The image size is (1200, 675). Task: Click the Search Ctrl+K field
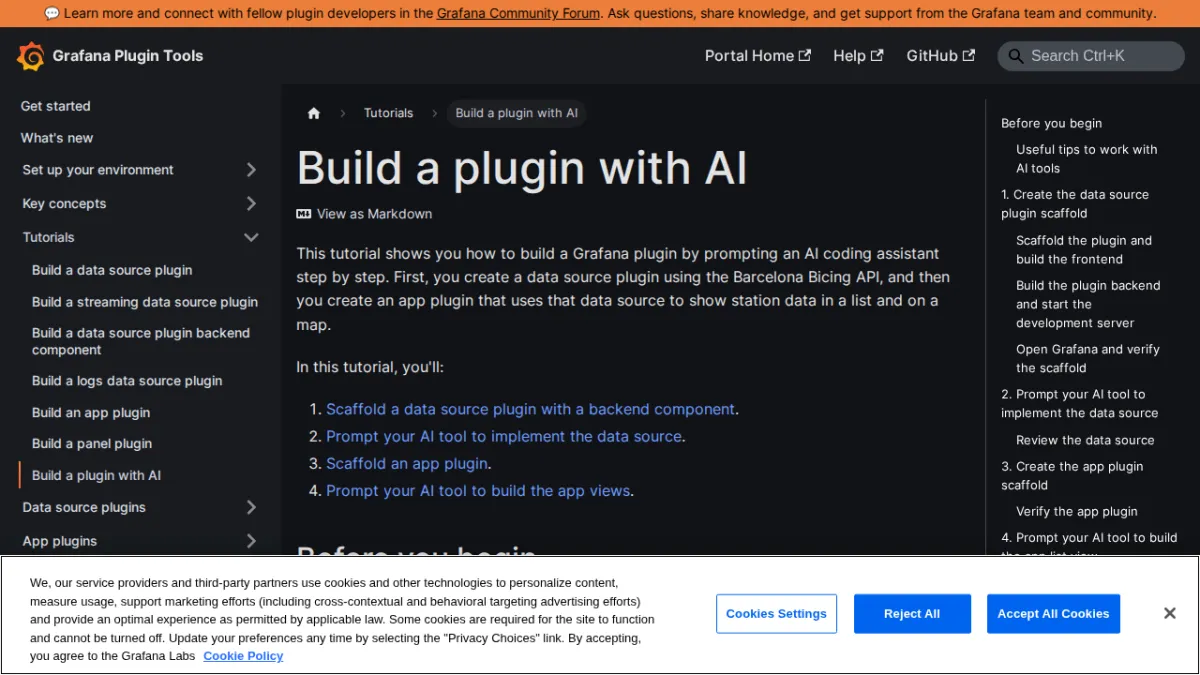coord(1091,56)
